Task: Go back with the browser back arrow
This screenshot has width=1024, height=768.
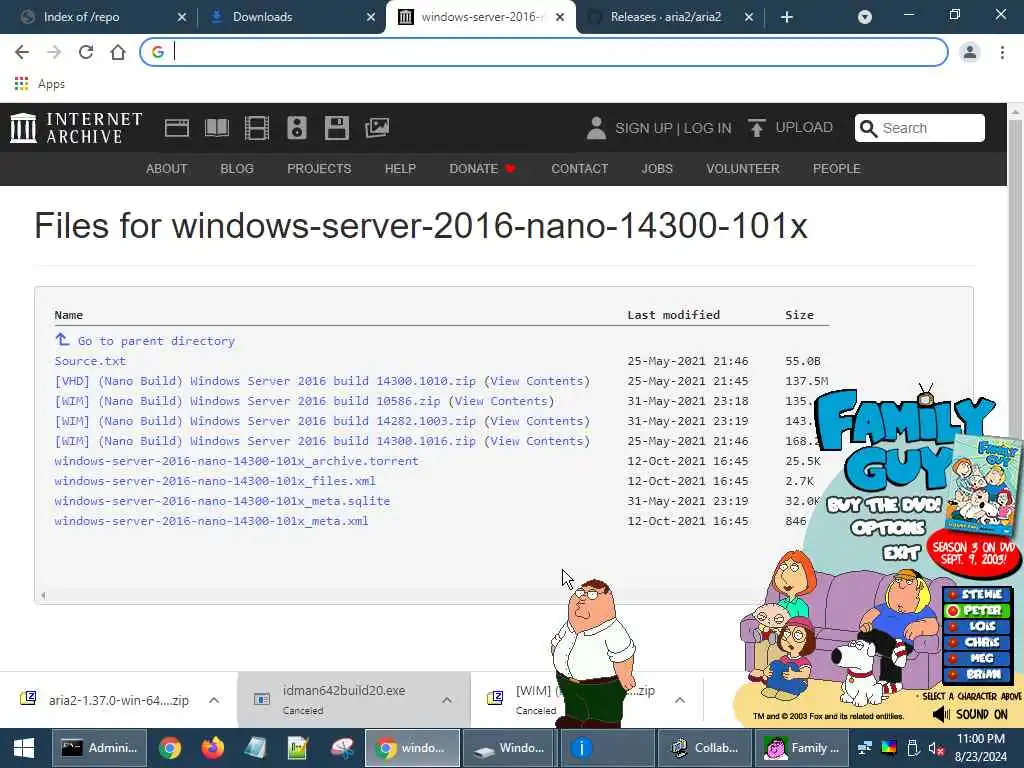Action: (x=22, y=52)
